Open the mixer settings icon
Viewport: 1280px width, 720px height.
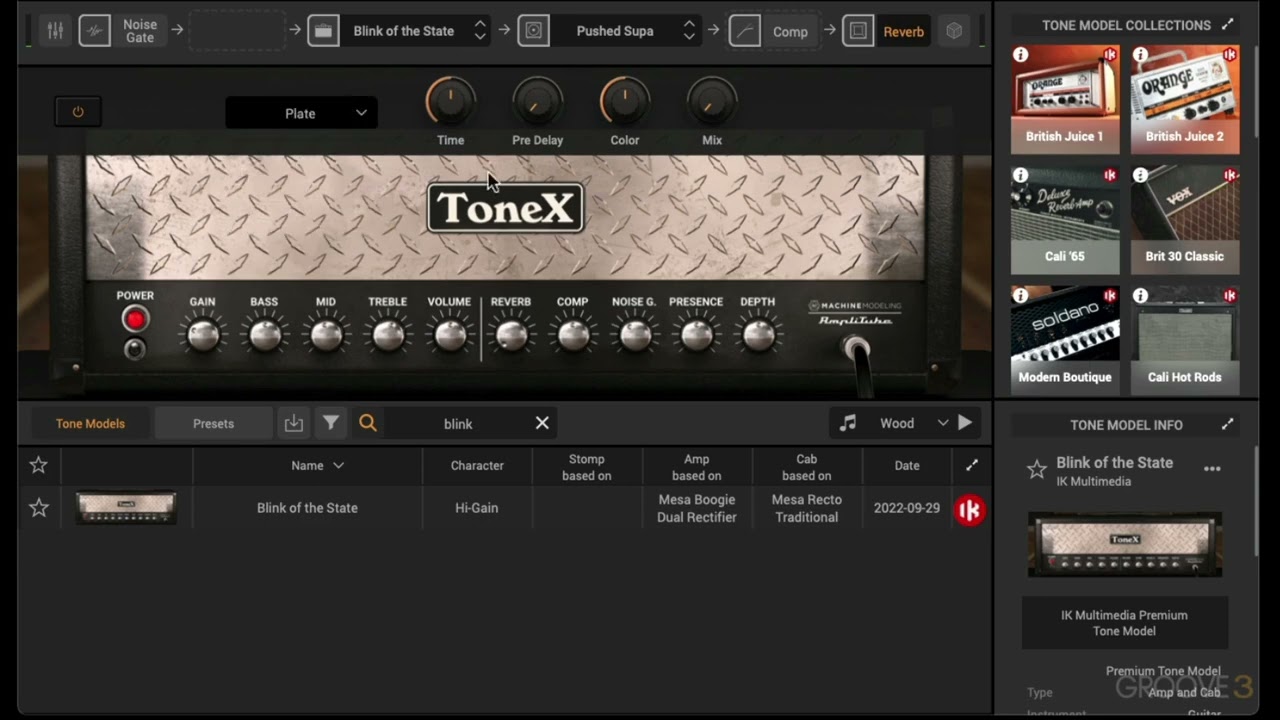55,31
